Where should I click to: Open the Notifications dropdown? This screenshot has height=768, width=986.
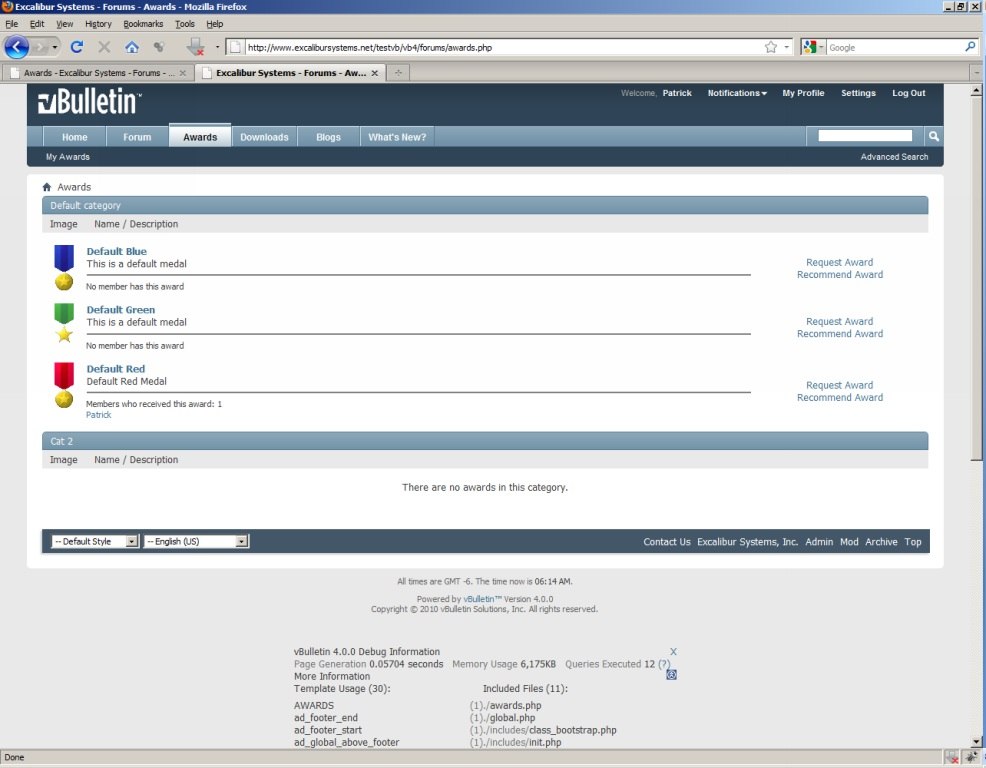click(737, 93)
